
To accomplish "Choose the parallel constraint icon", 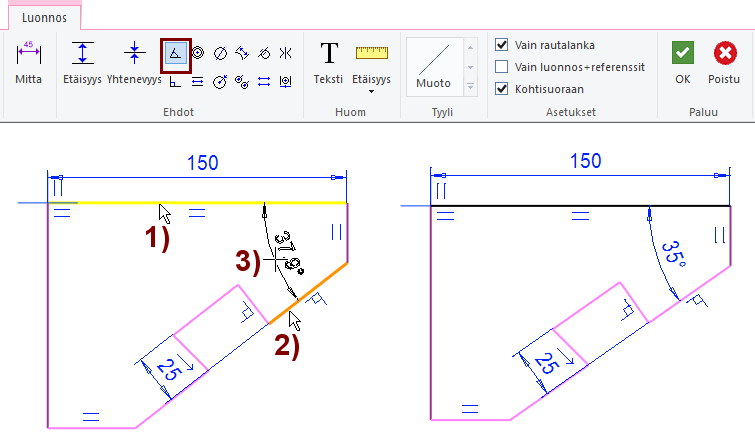I will tap(197, 82).
